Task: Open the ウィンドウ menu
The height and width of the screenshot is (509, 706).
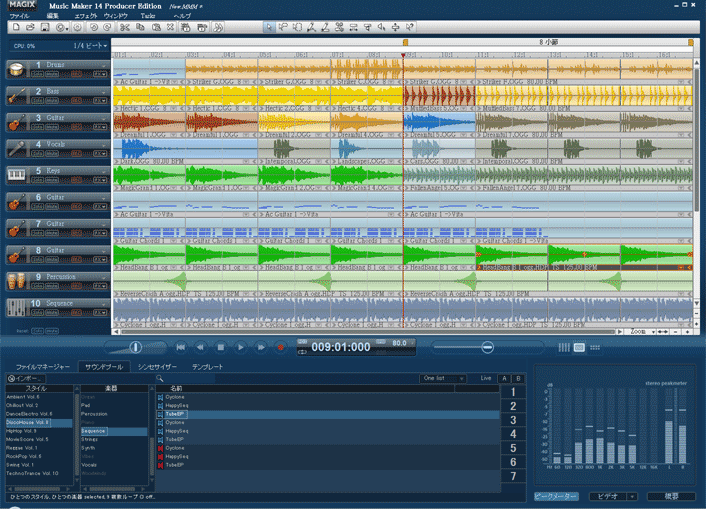Action: point(116,16)
